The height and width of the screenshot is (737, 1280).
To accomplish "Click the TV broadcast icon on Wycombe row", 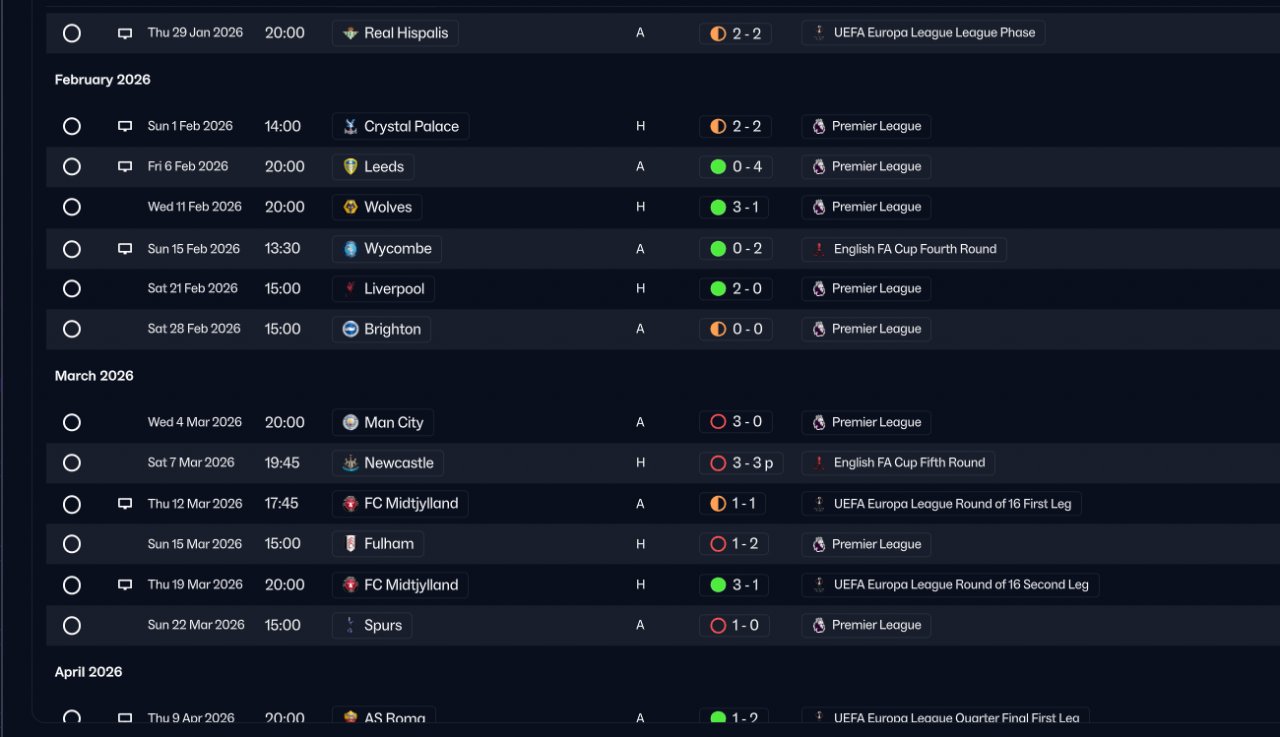I will pos(125,249).
